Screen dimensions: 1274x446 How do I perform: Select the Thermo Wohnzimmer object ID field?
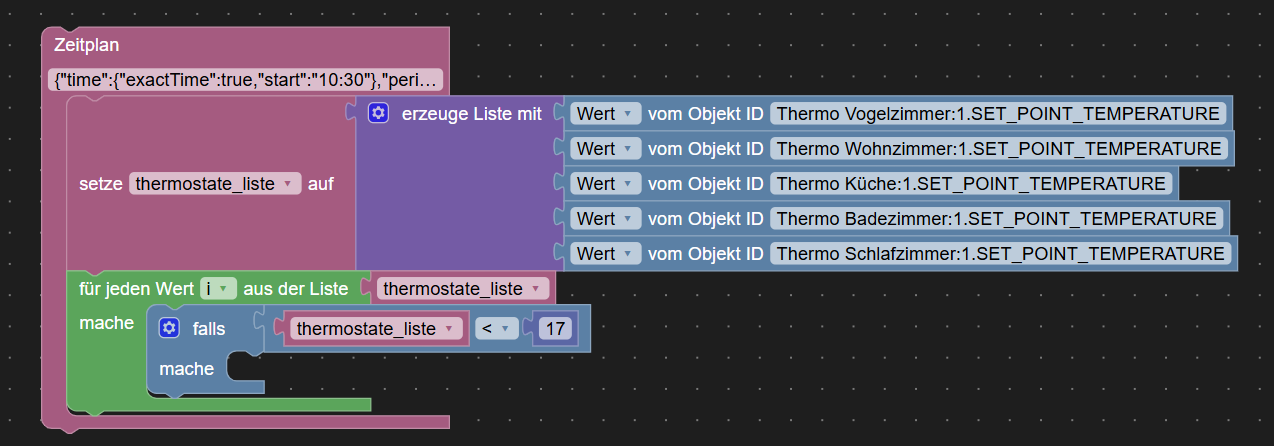coord(999,149)
